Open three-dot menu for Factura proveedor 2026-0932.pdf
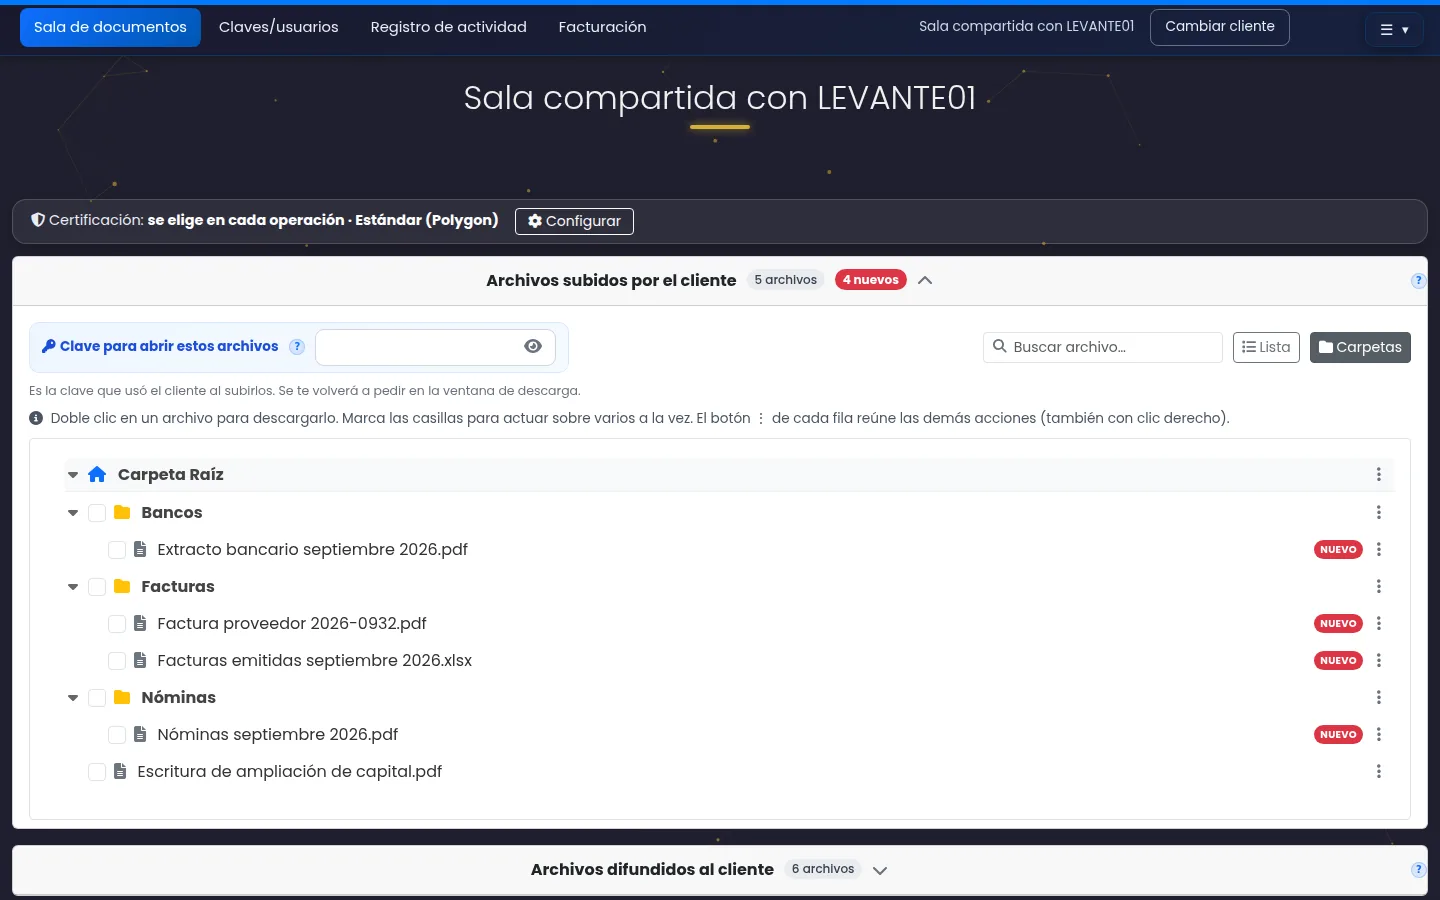Viewport: 1440px width, 900px height. pos(1379,624)
